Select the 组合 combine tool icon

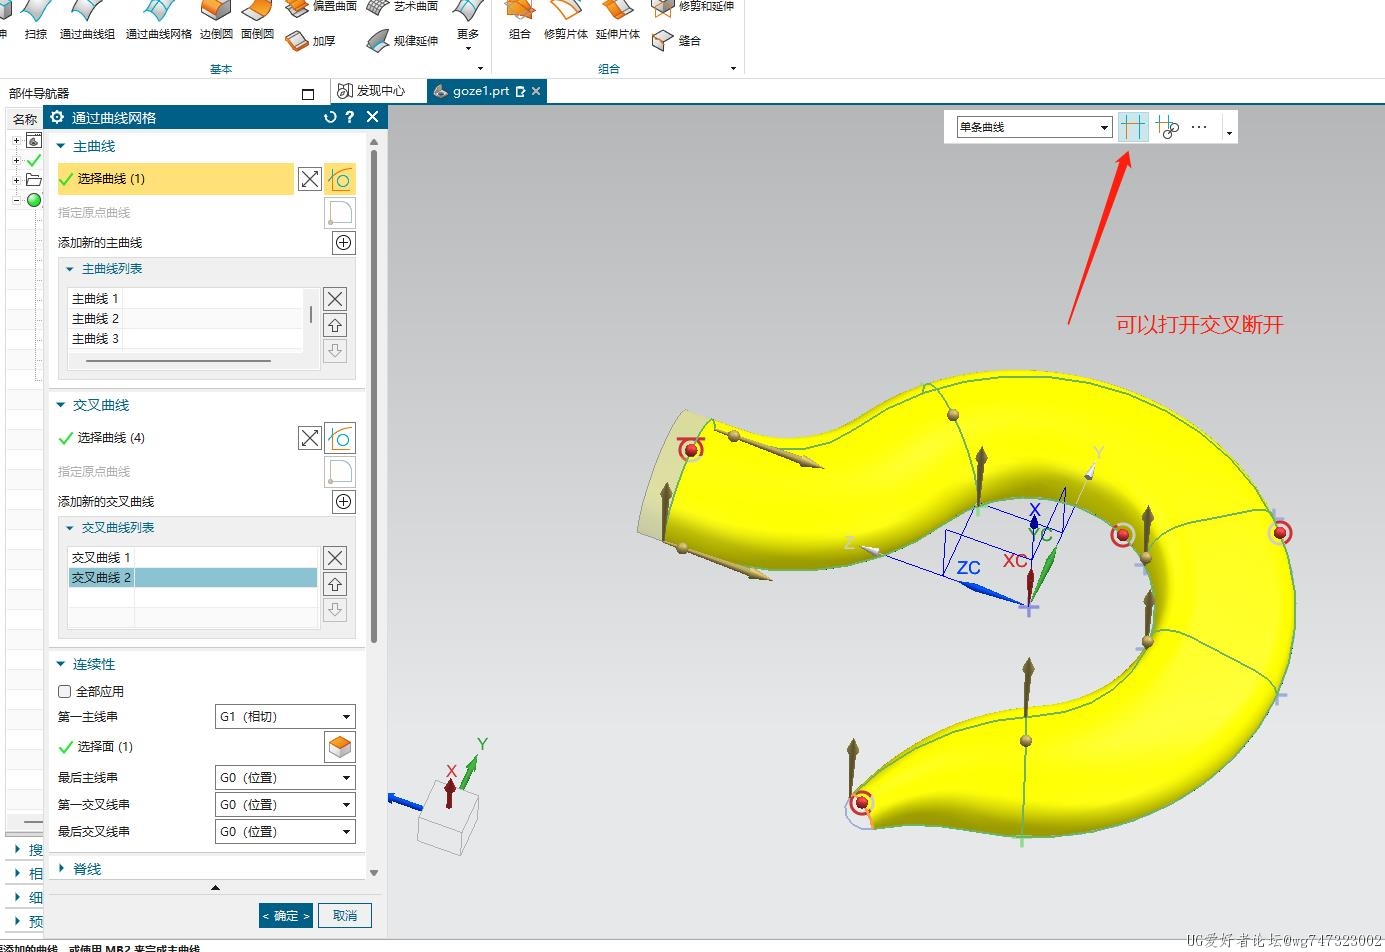520,22
